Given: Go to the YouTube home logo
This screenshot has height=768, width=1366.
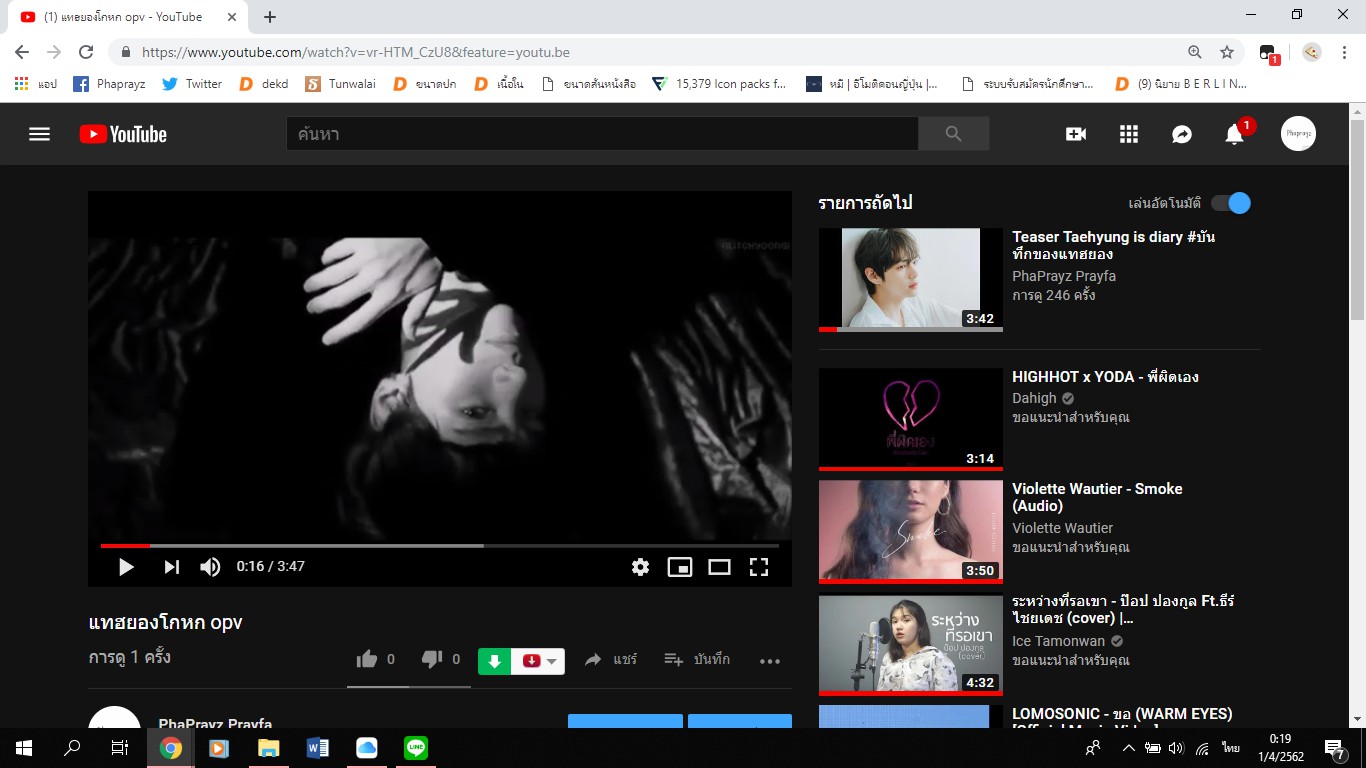Looking at the screenshot, I should [123, 134].
